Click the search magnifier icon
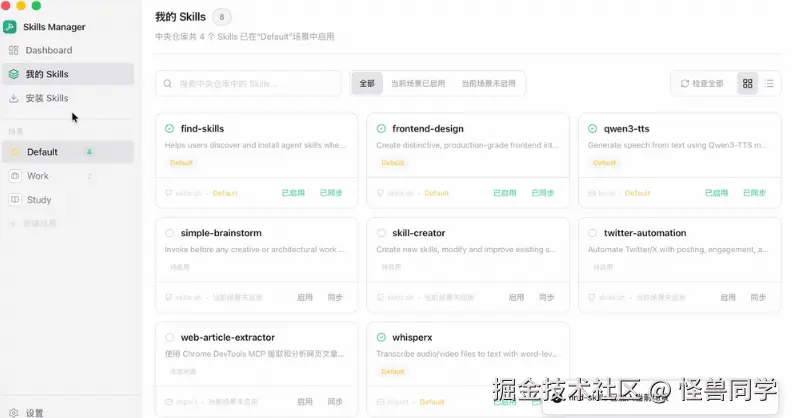This screenshot has width=792, height=418. pyautogui.click(x=168, y=83)
